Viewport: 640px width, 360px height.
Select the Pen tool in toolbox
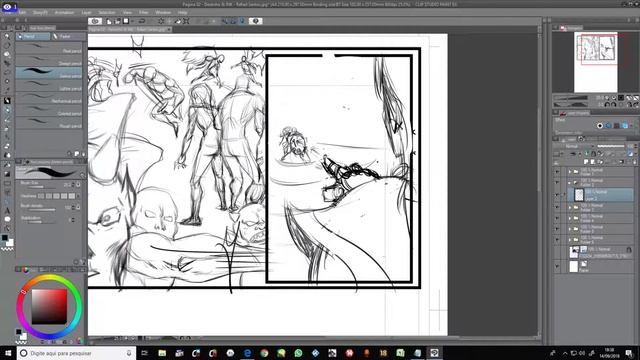7,101
